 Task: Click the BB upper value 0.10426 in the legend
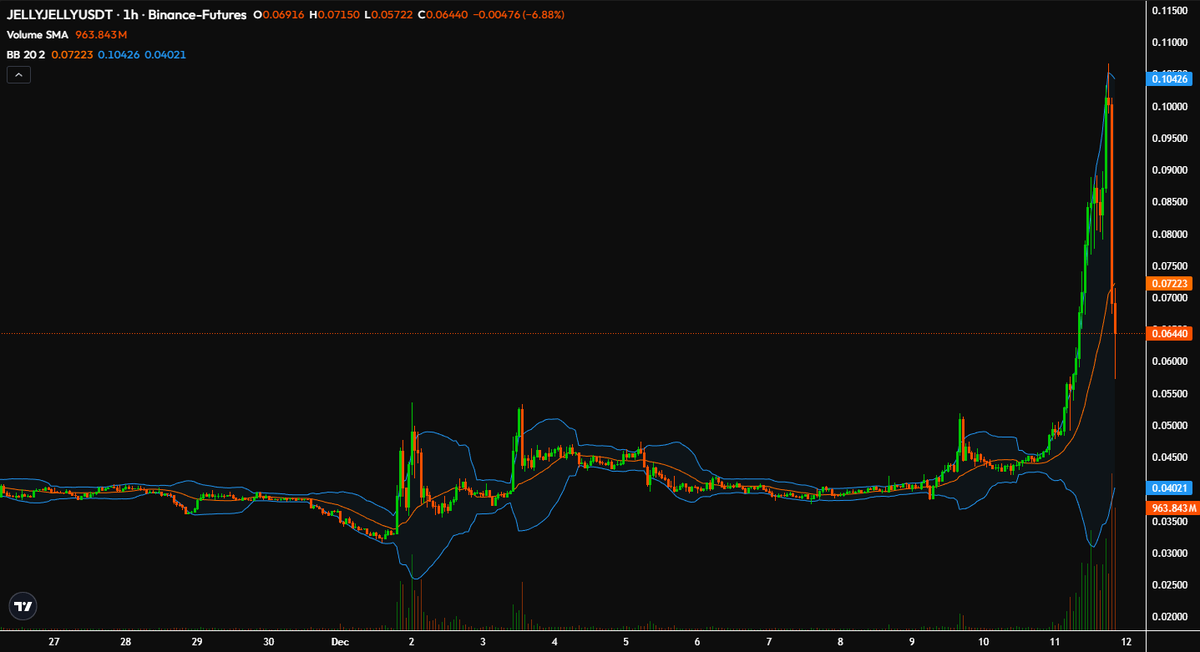click(119, 54)
